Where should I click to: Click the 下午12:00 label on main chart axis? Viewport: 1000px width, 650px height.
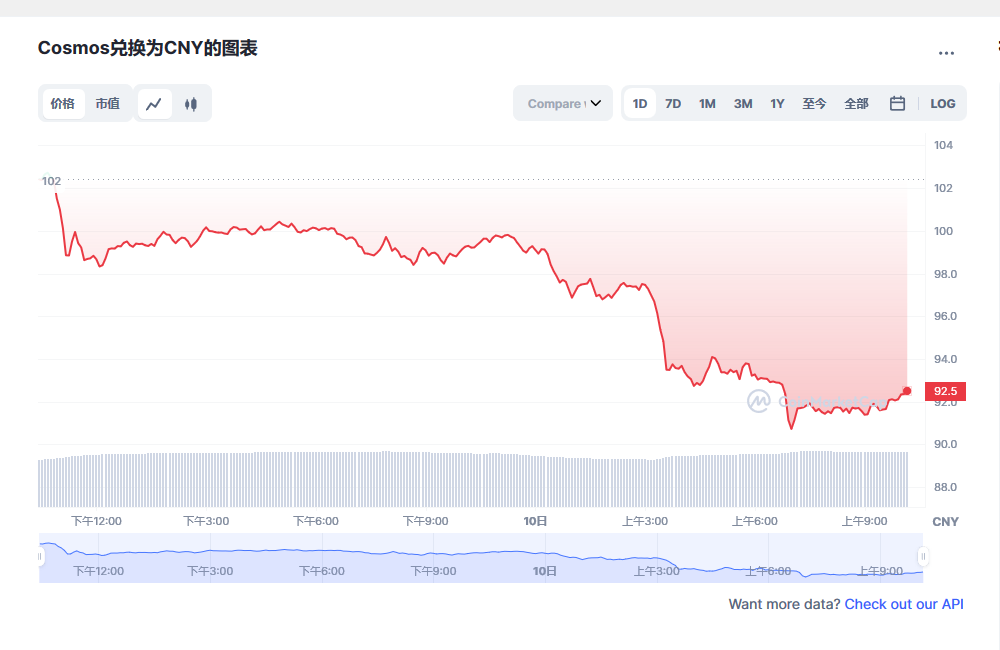96,521
